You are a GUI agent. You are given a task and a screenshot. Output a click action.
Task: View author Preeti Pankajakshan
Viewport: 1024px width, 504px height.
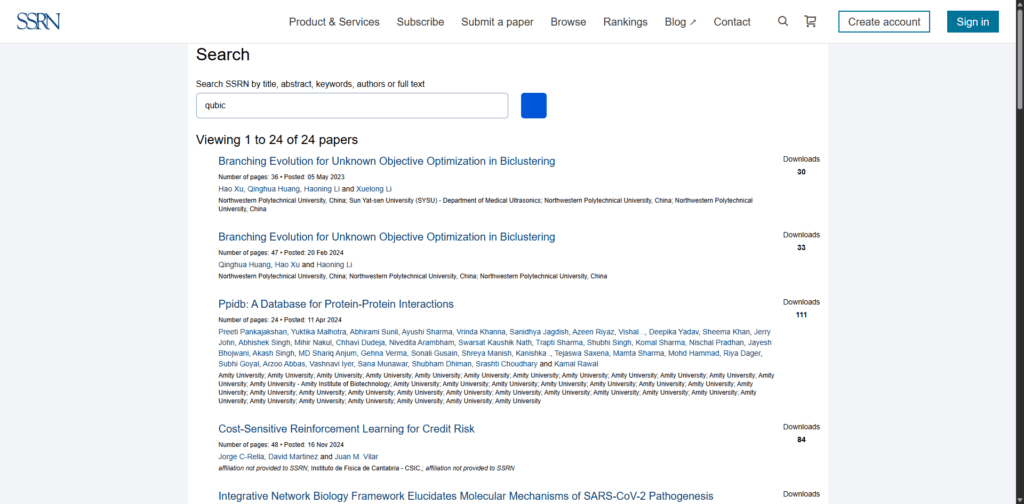tap(253, 332)
